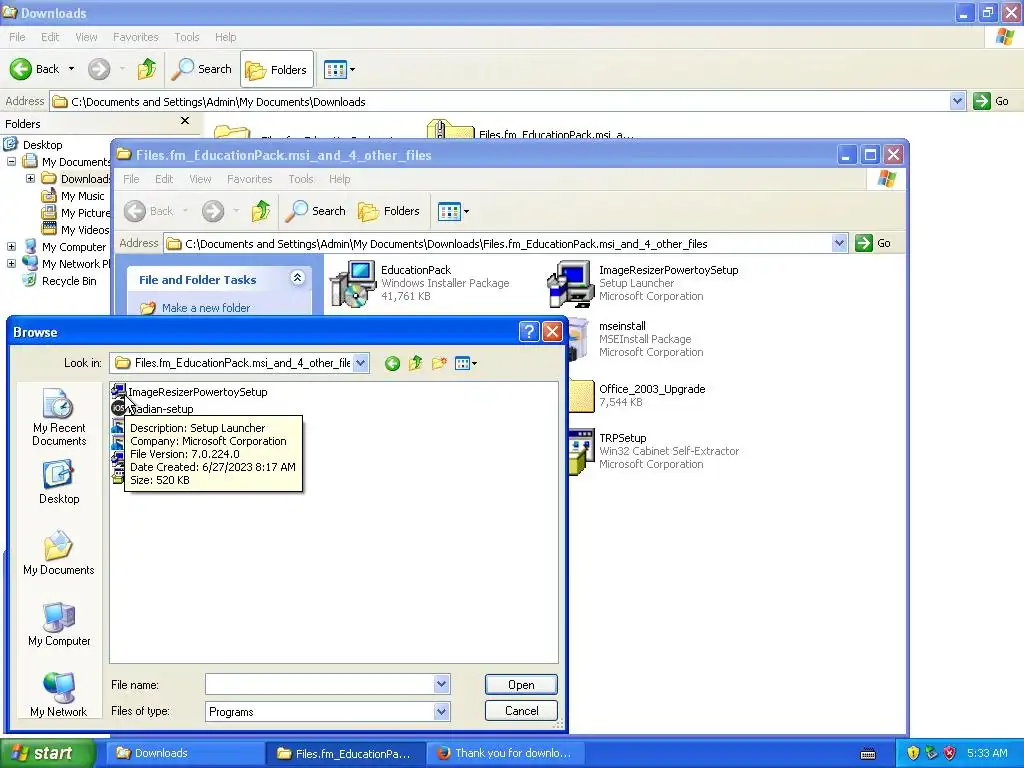
Task: Expand My Network Places tree node
Action: pyautogui.click(x=12, y=264)
